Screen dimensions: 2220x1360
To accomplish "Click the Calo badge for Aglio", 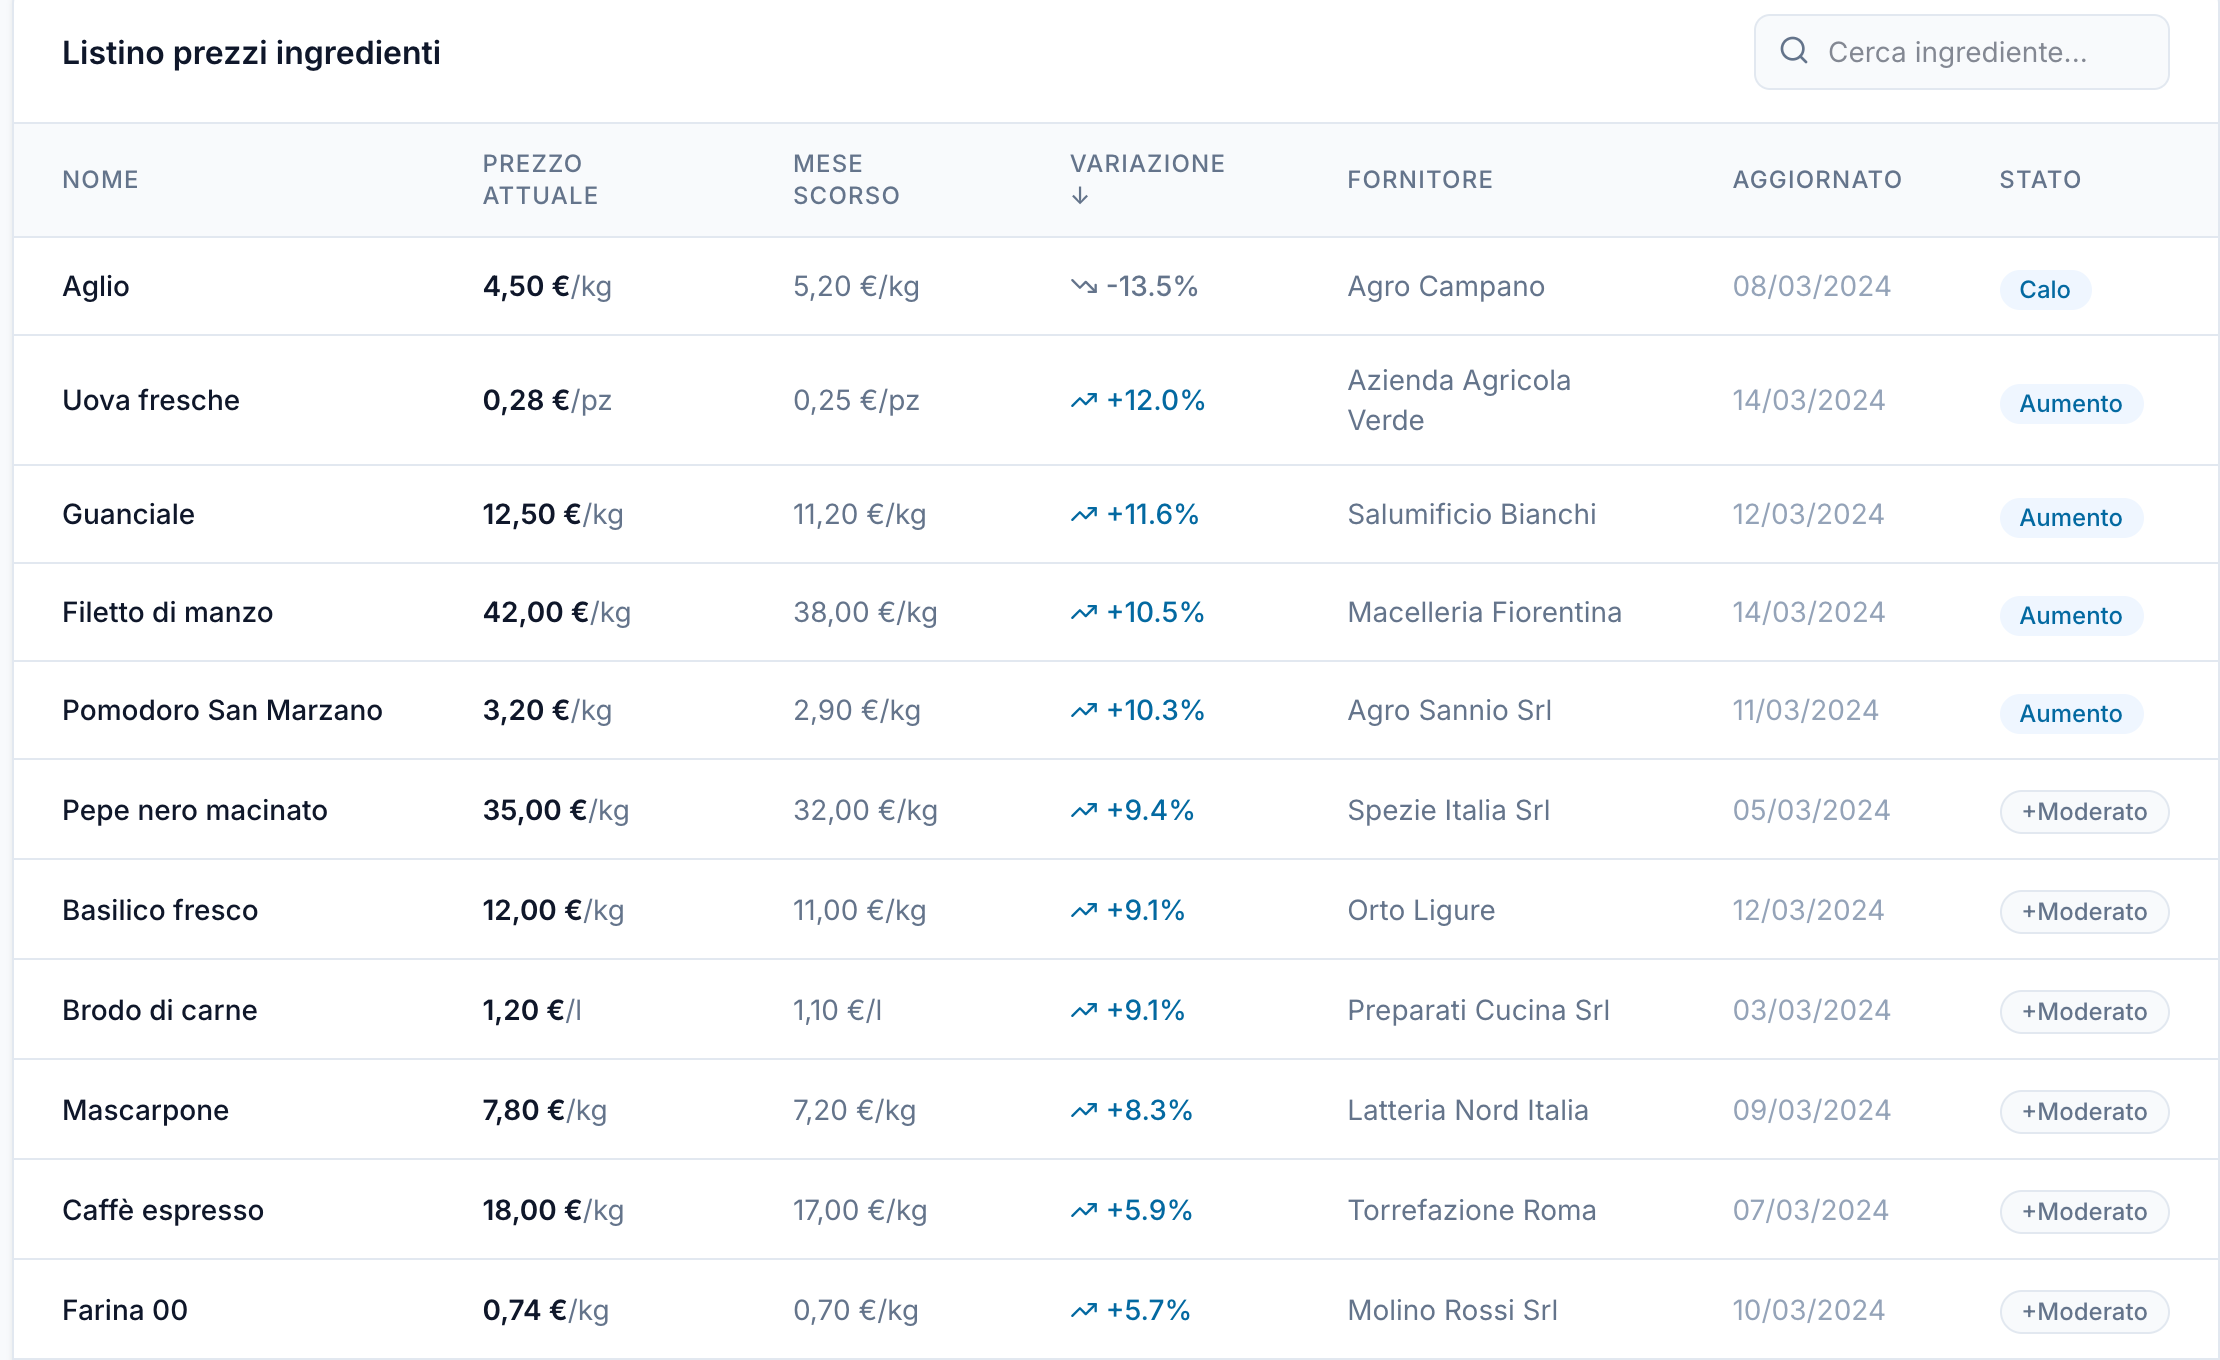I will click(2044, 290).
